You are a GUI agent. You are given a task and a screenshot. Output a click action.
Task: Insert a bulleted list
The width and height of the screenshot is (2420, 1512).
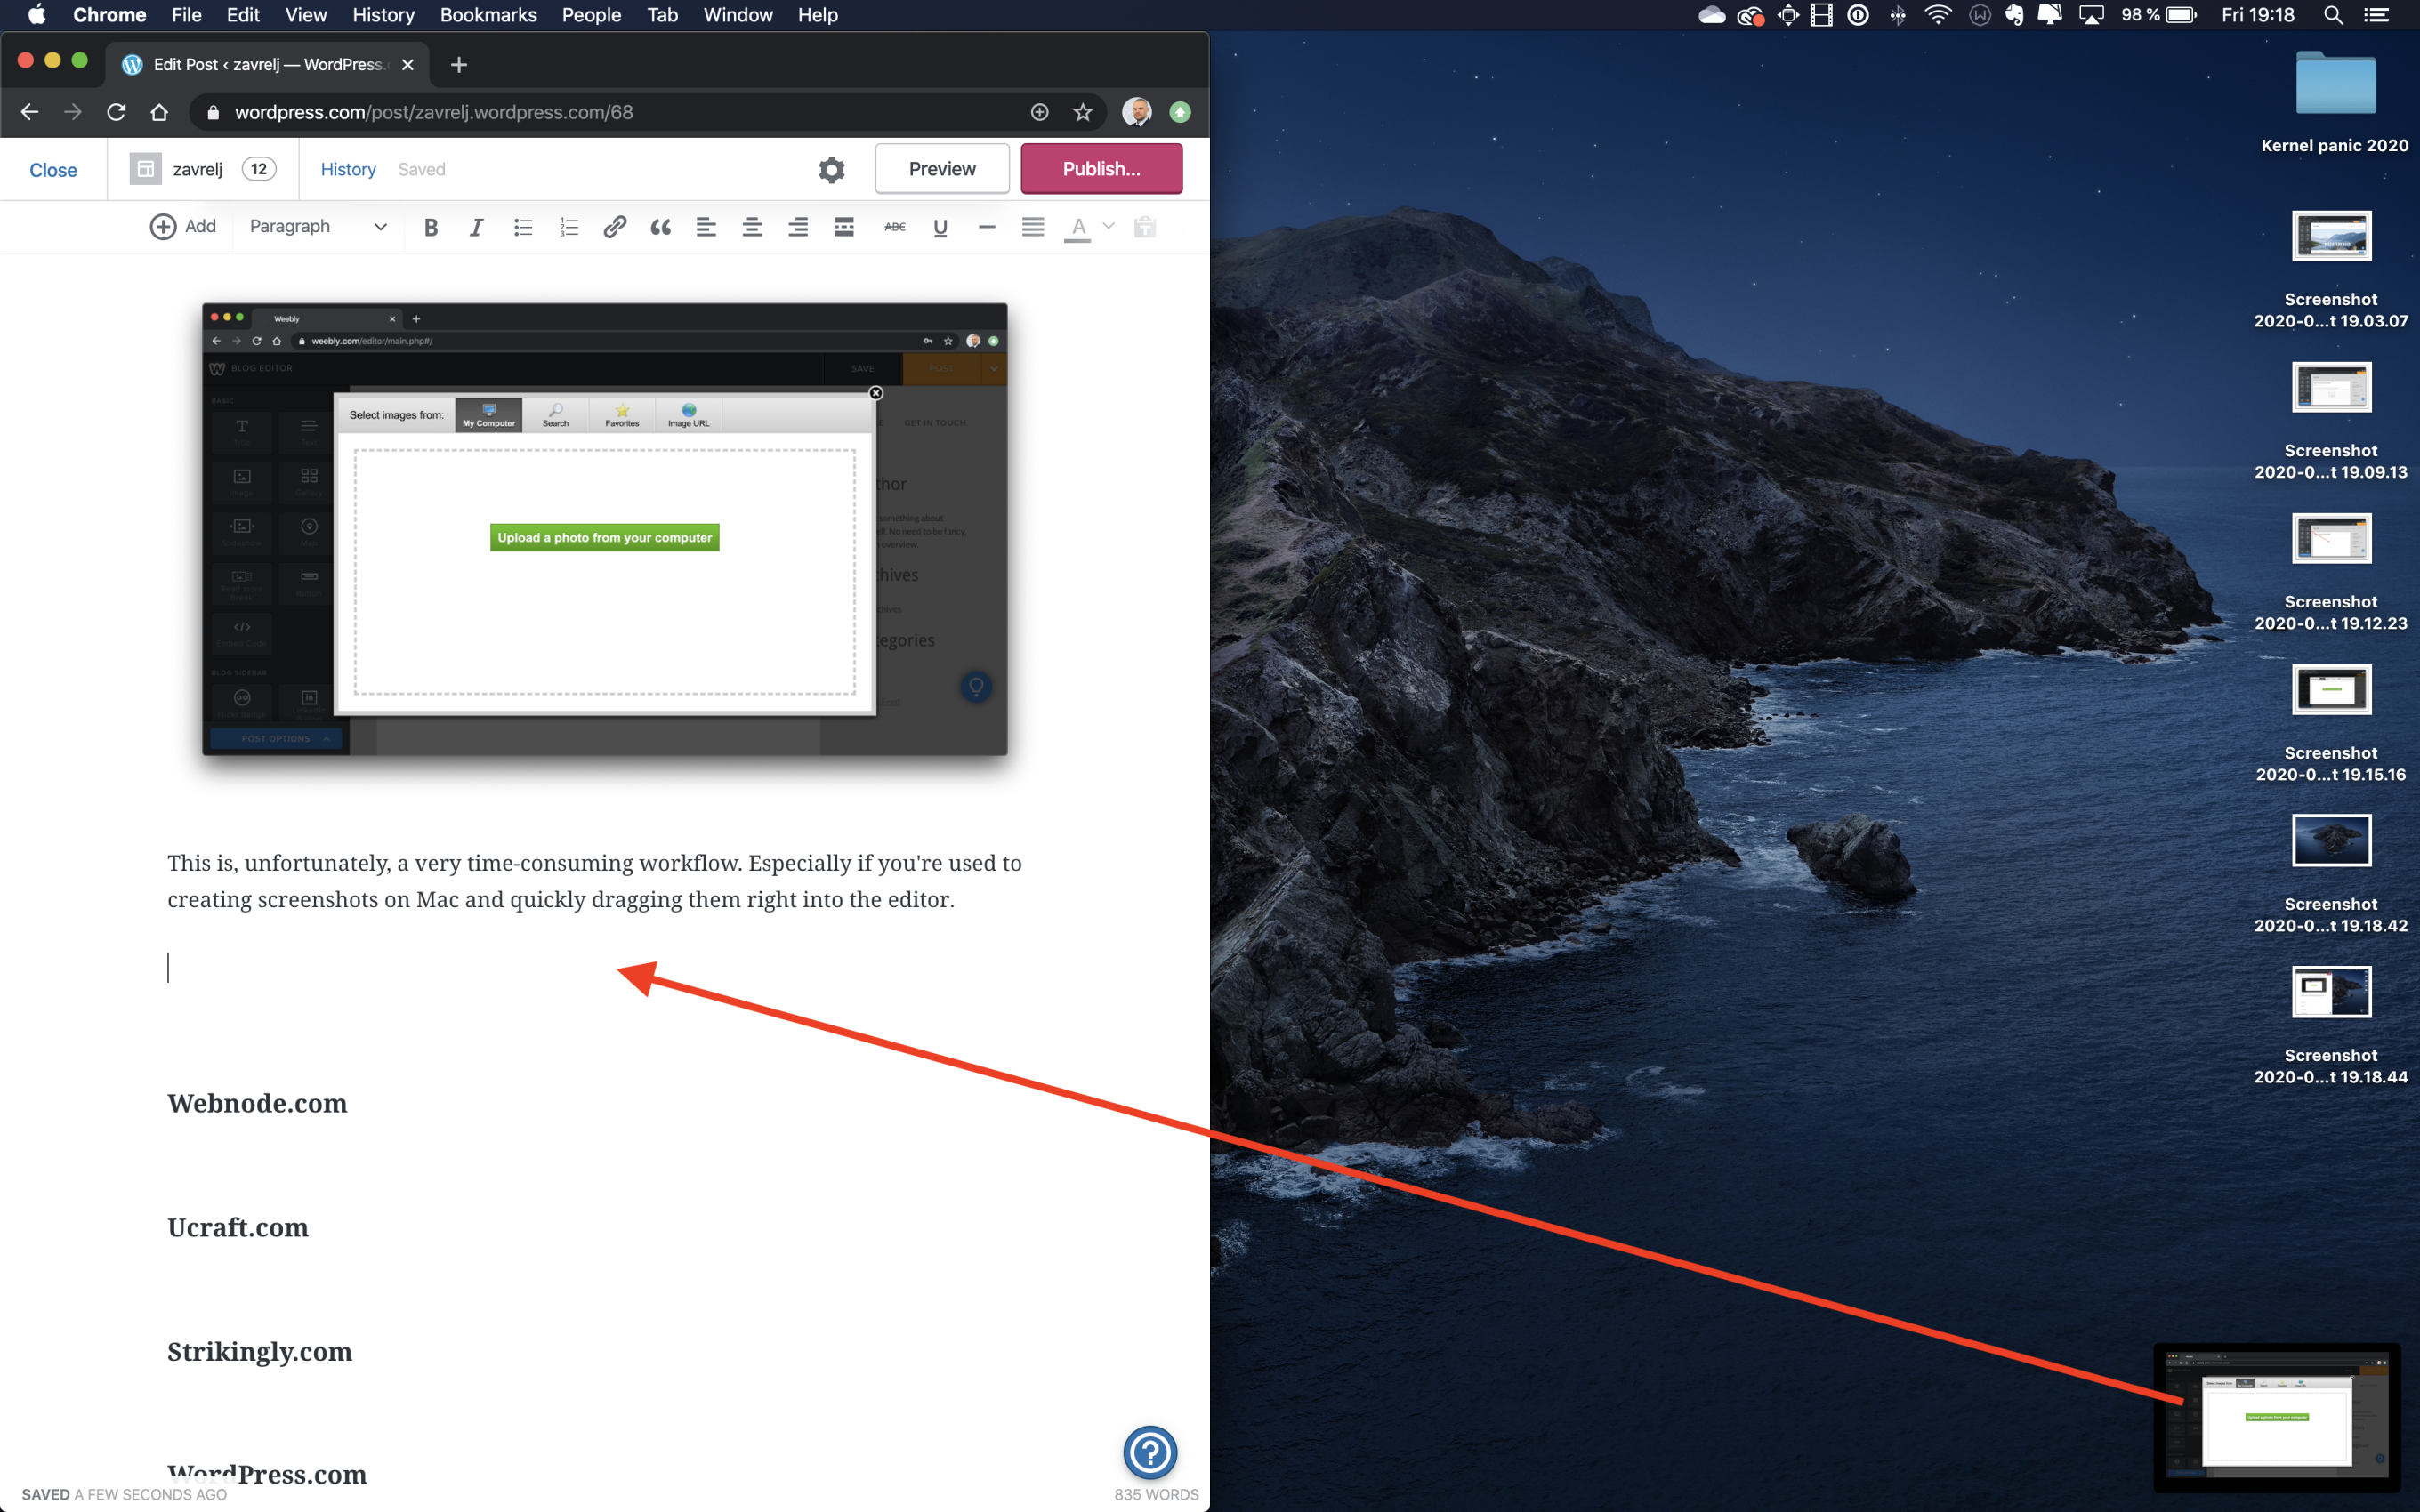click(523, 227)
